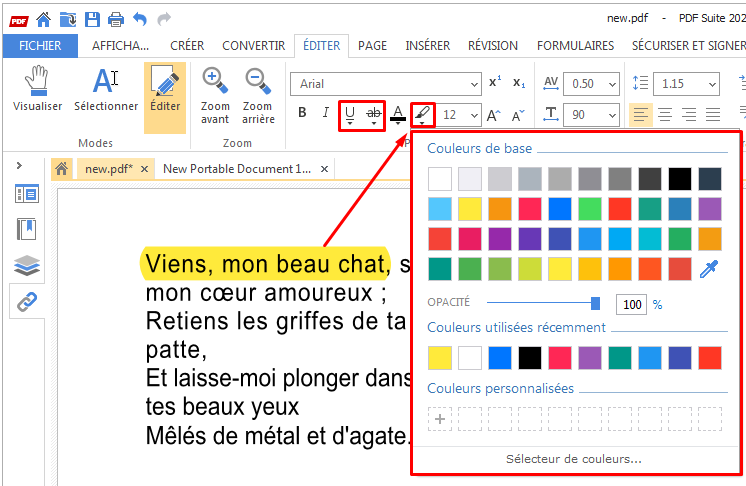Viewport: 746px width, 486px height.
Task: Click the horizontal text scale T icon
Action: 550,114
